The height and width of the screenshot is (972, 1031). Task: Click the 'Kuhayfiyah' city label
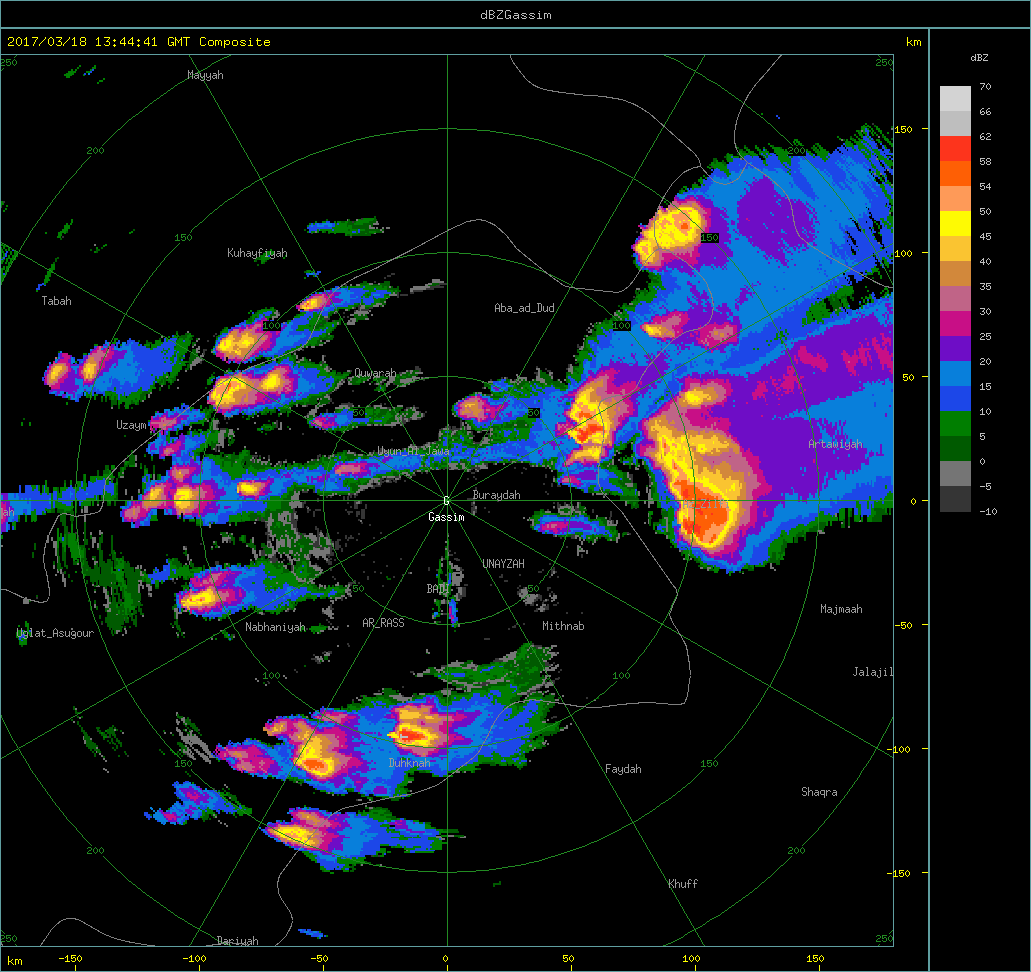(257, 253)
